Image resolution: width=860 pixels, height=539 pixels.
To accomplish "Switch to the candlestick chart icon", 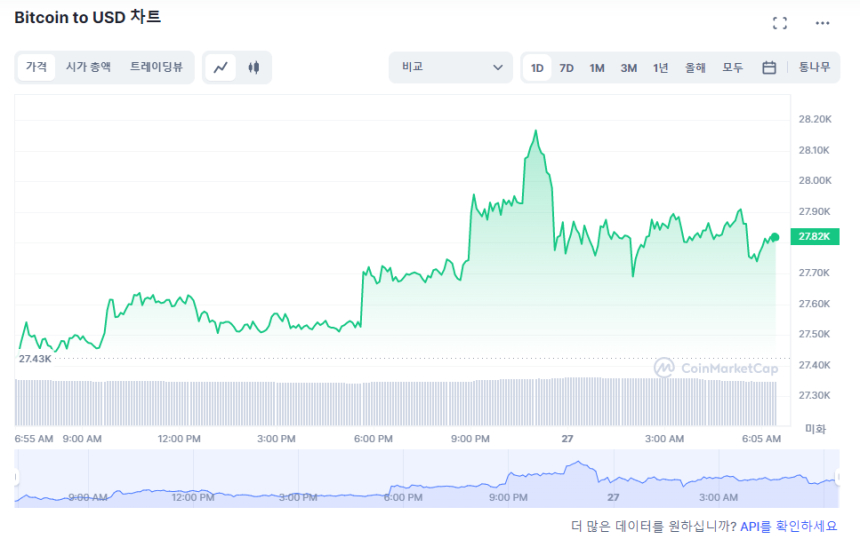I will [x=254, y=68].
